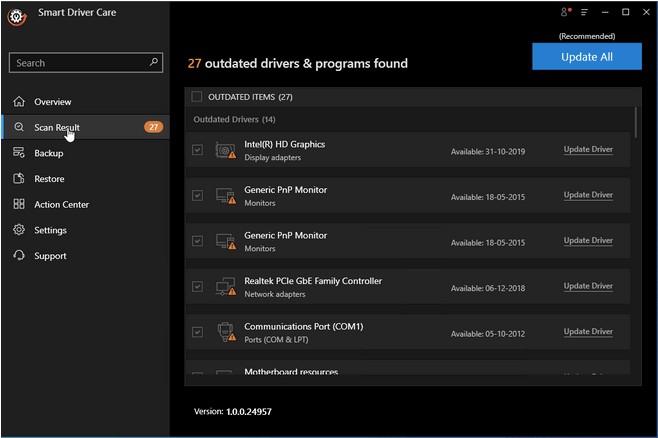Image resolution: width=658 pixels, height=438 pixels.
Task: Click the Support headset icon
Action: 19,256
